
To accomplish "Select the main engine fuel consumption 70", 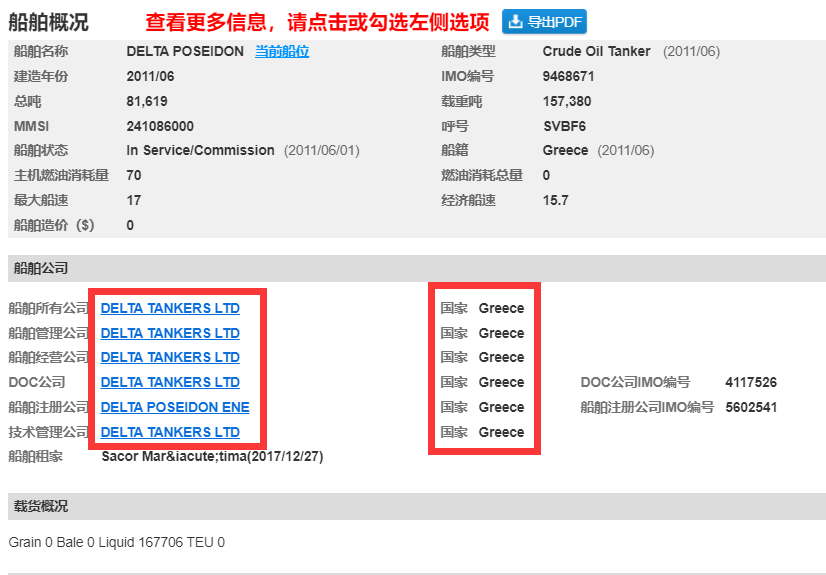I will pyautogui.click(x=134, y=175).
